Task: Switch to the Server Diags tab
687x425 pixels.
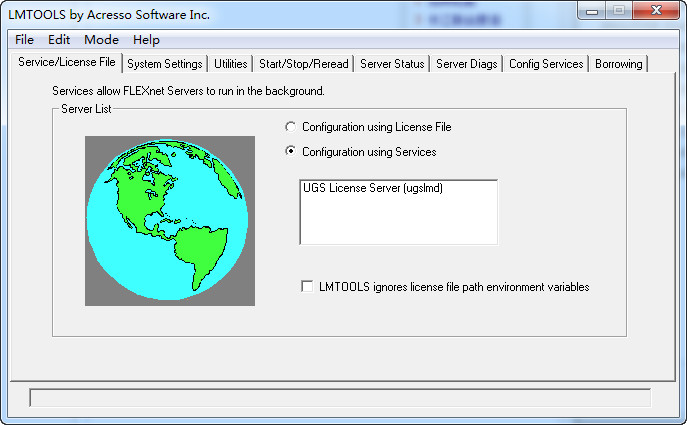Action: point(467,64)
